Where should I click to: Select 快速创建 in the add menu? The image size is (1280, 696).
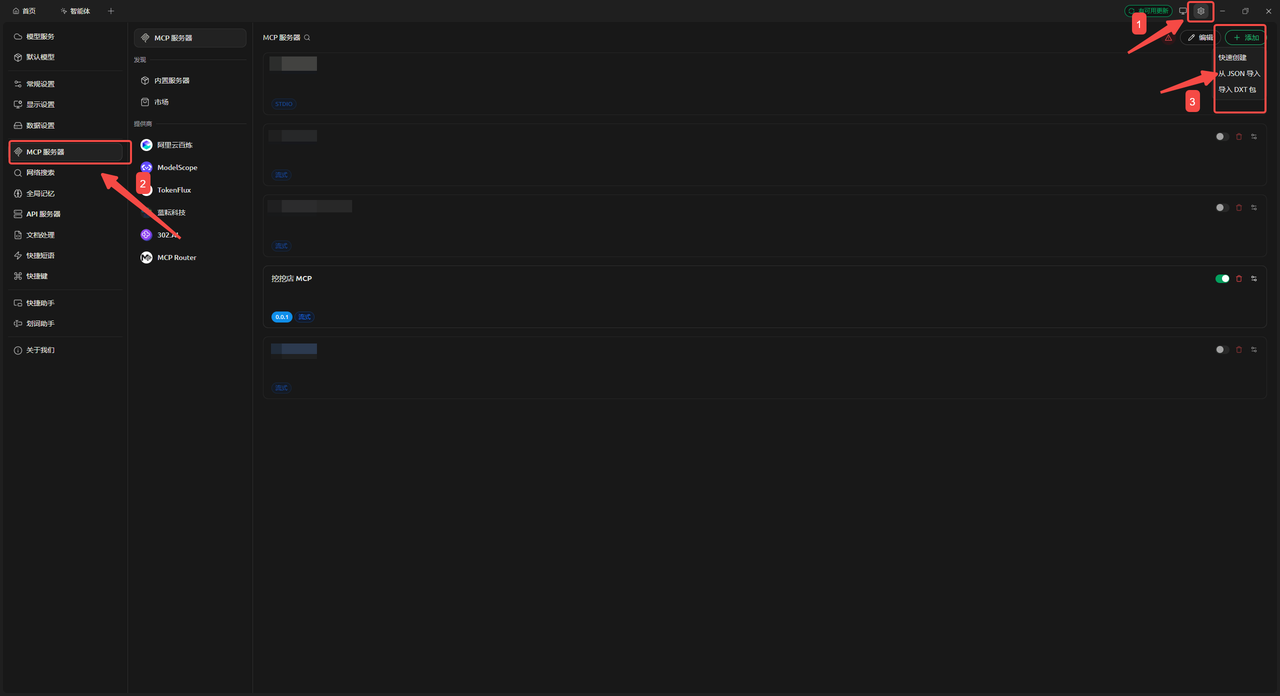(1232, 57)
